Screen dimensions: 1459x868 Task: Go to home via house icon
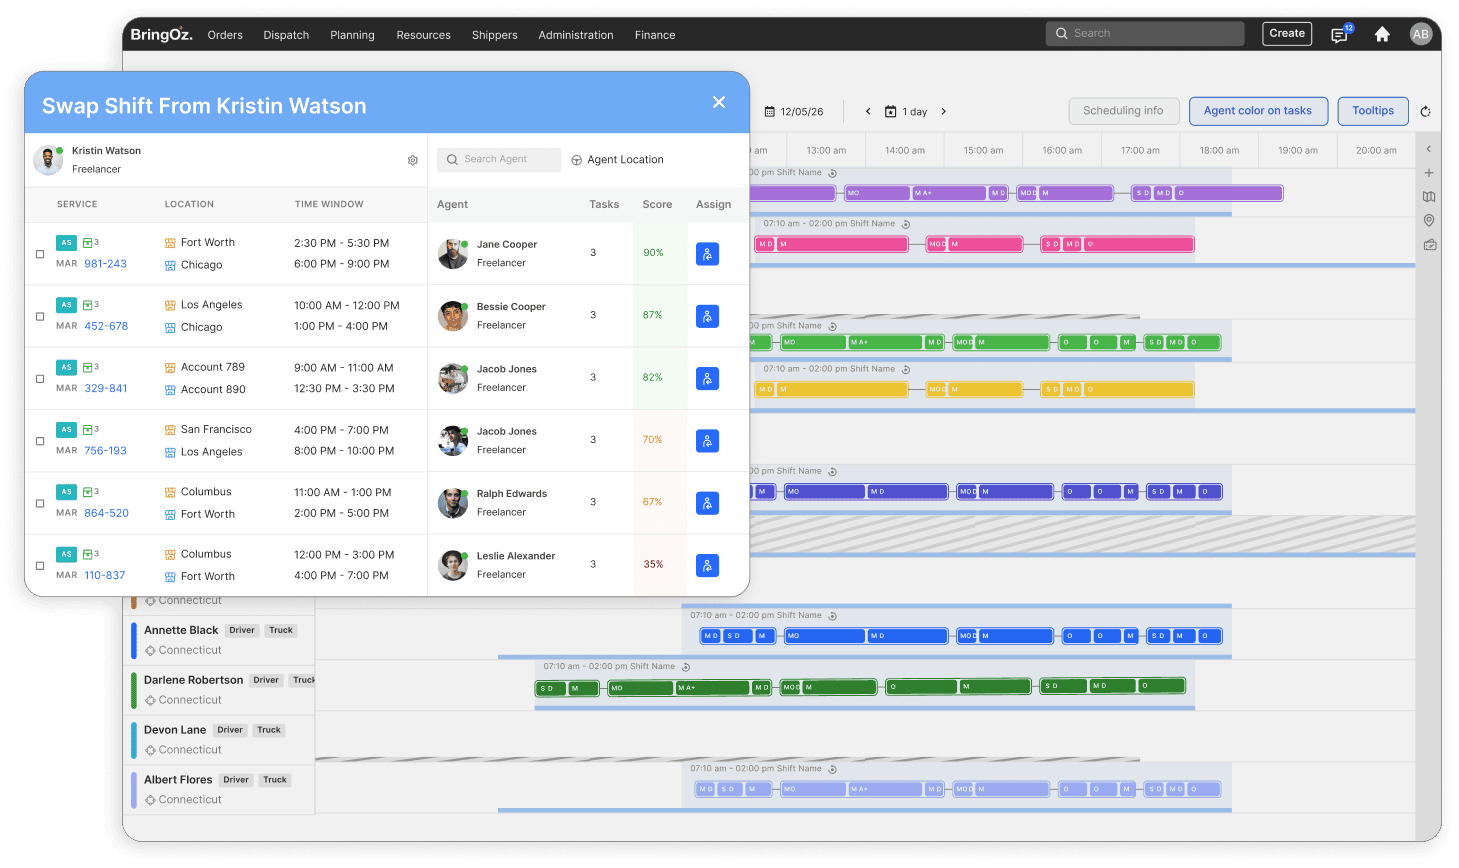[1382, 34]
